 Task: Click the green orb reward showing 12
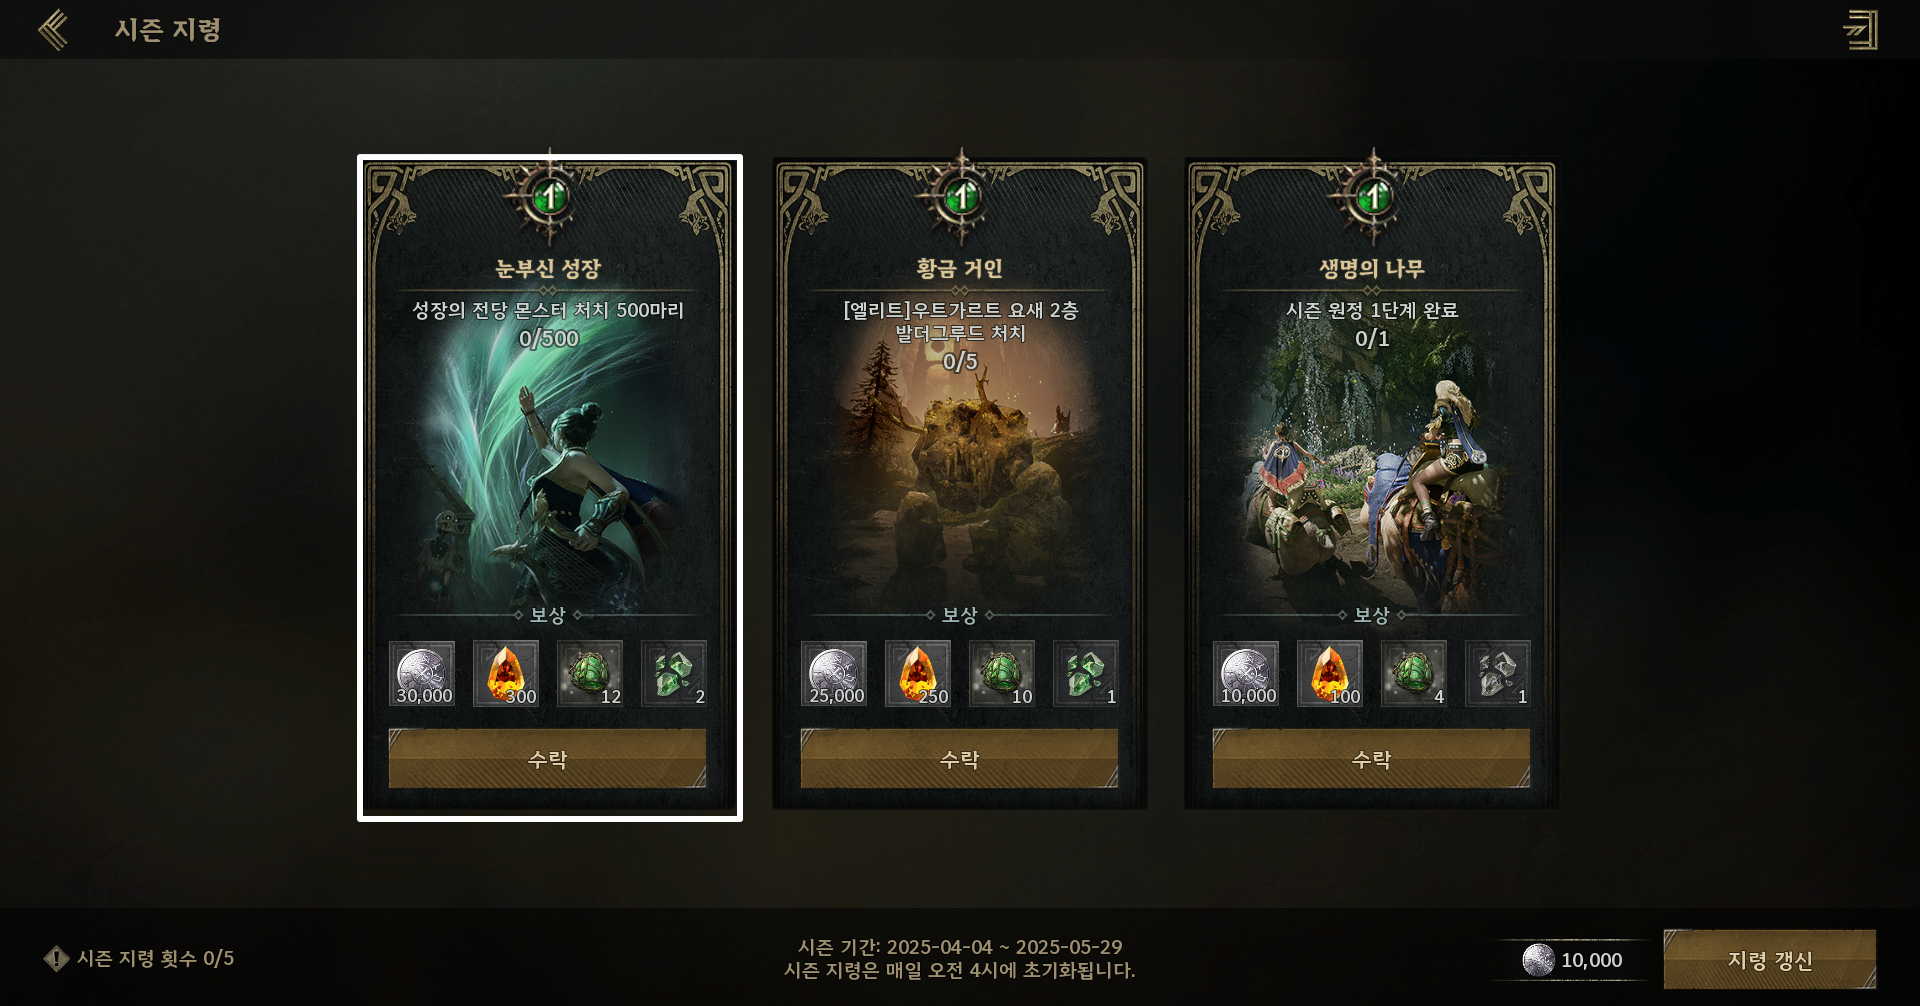(x=590, y=673)
